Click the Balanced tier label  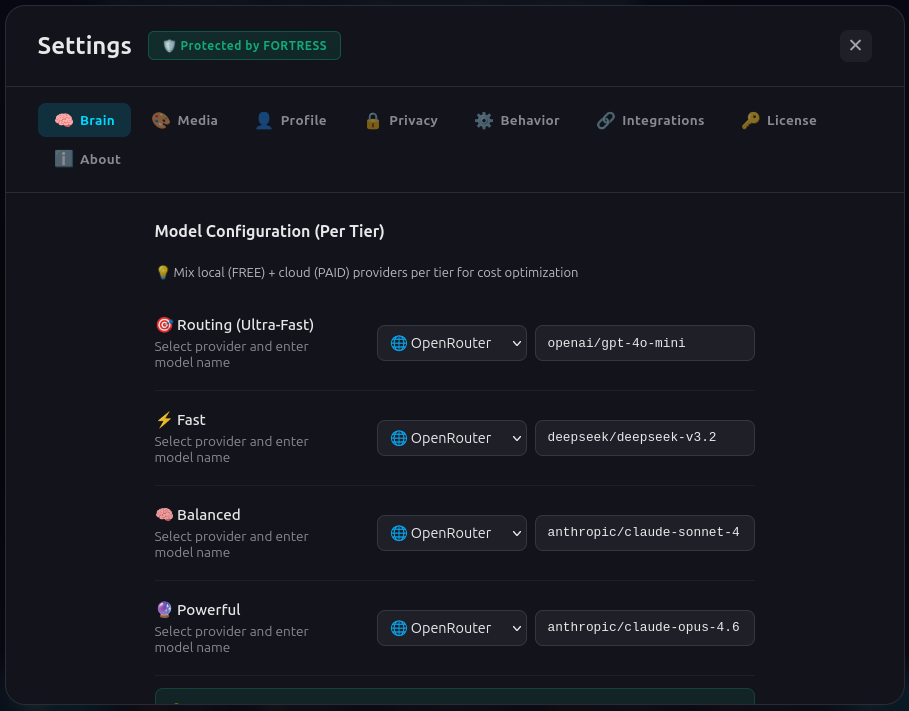pyautogui.click(x=209, y=514)
